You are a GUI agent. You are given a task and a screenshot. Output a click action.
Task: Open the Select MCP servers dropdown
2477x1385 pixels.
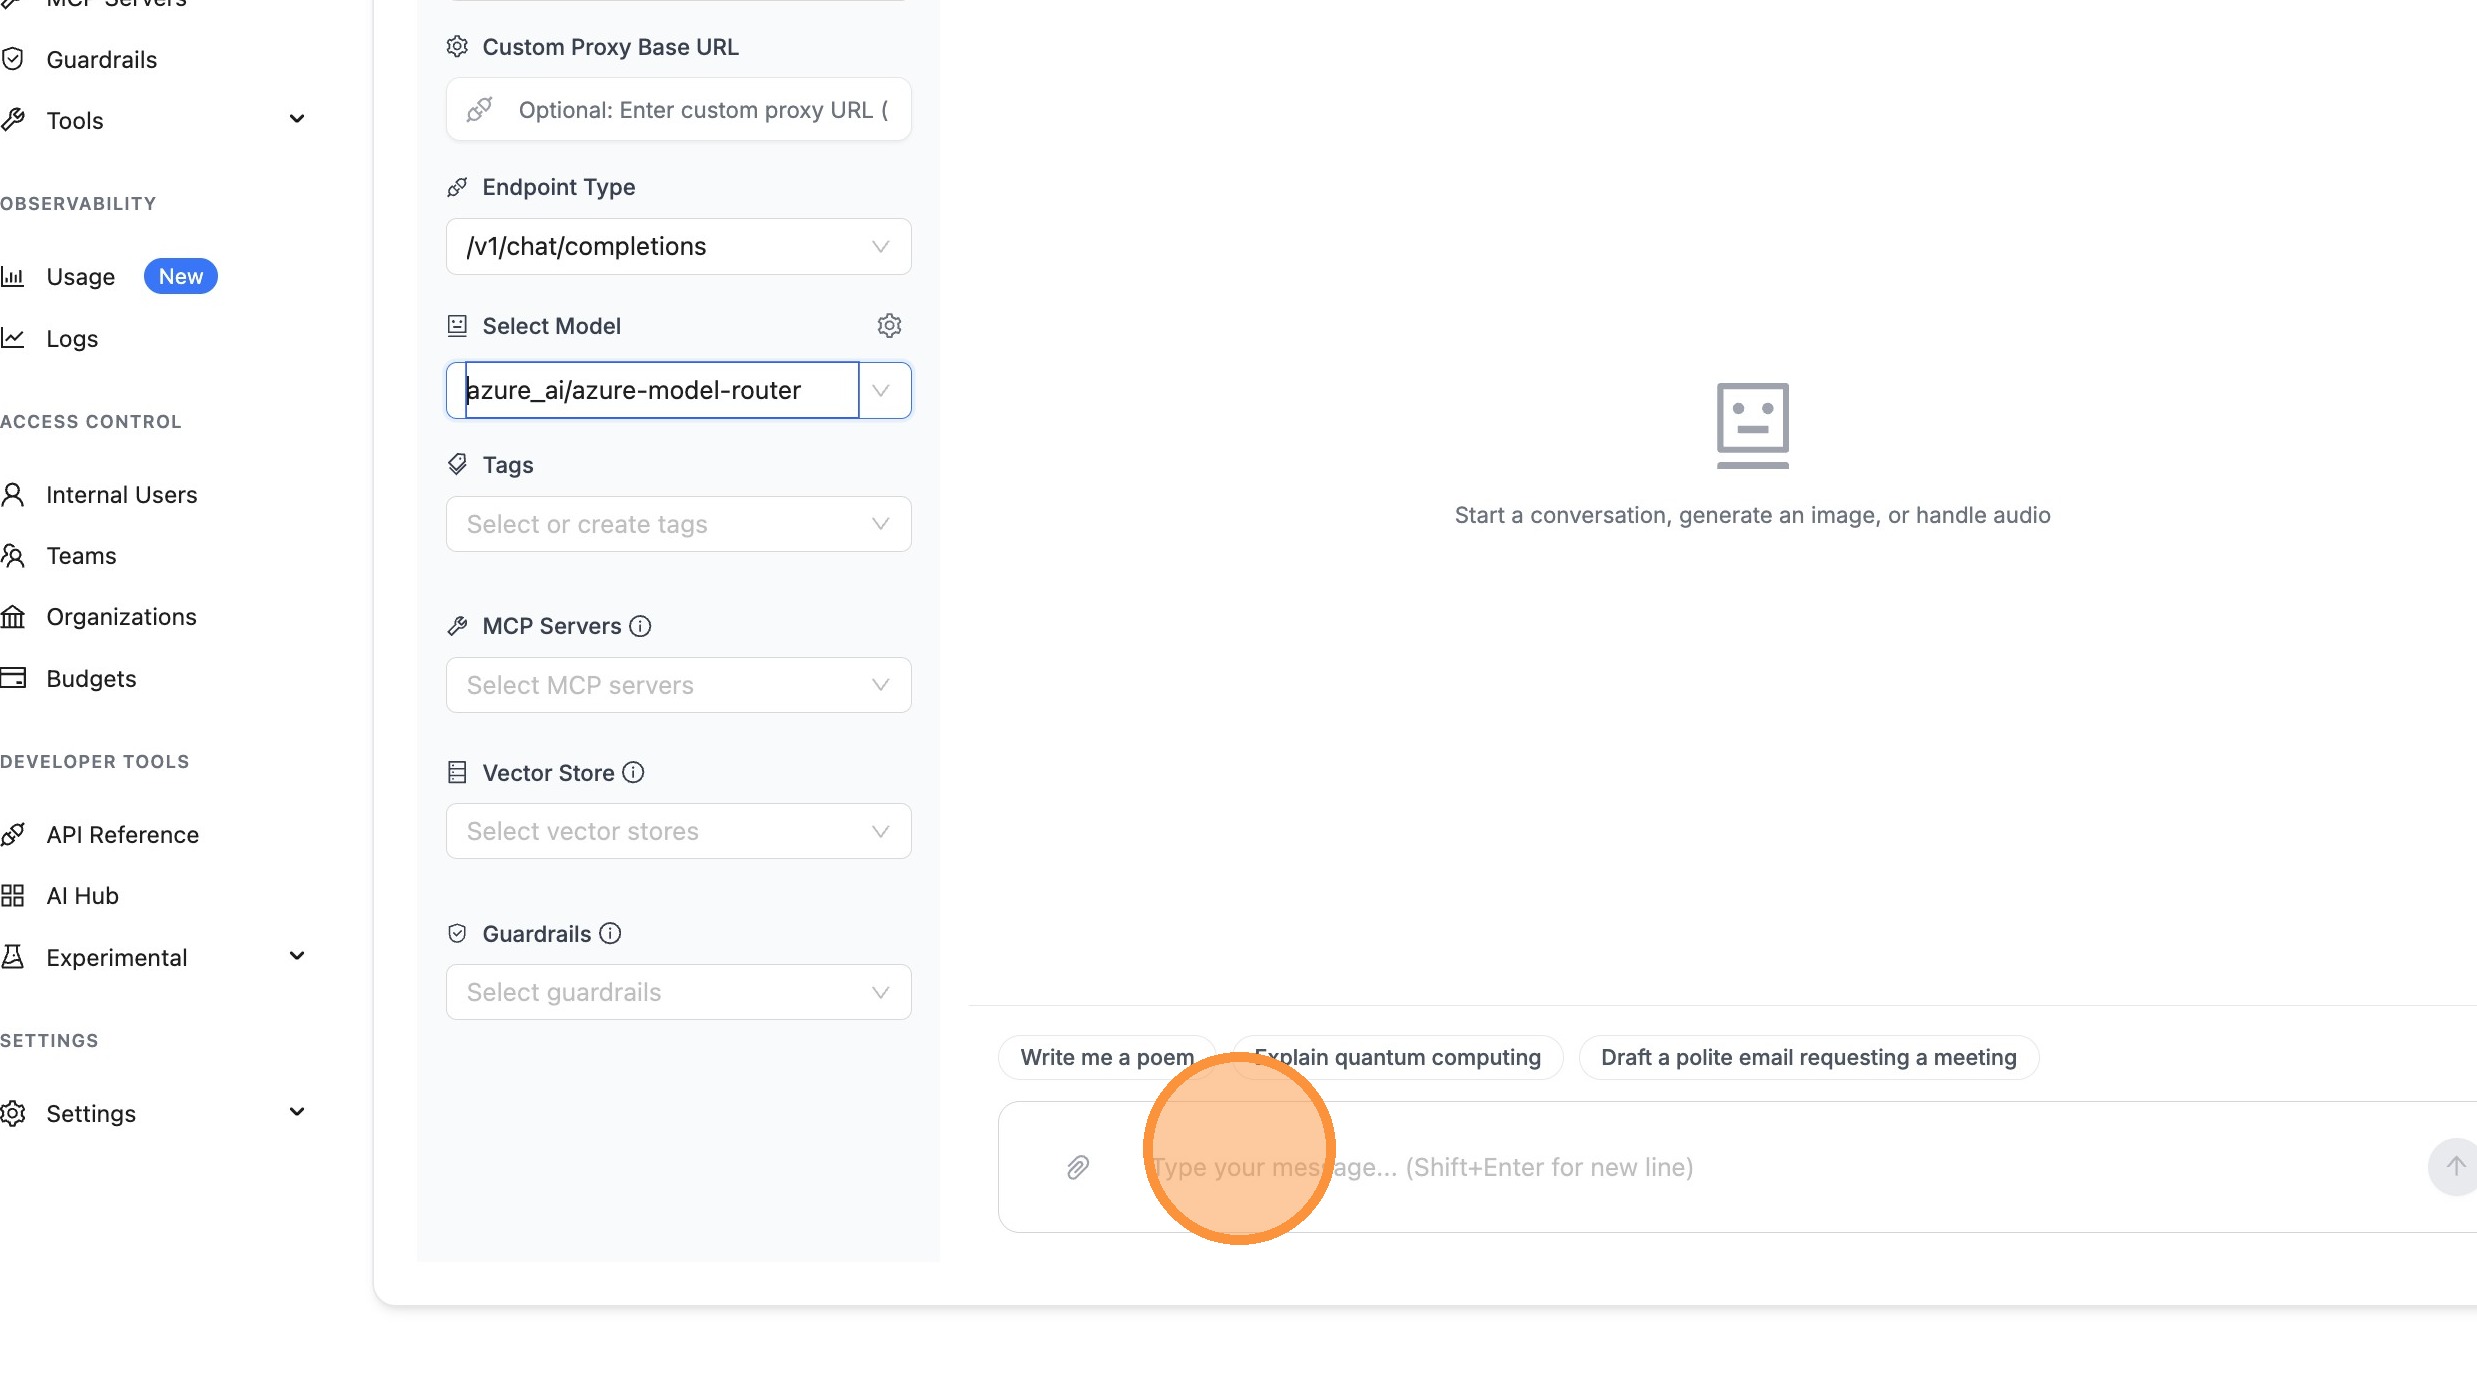click(x=678, y=685)
